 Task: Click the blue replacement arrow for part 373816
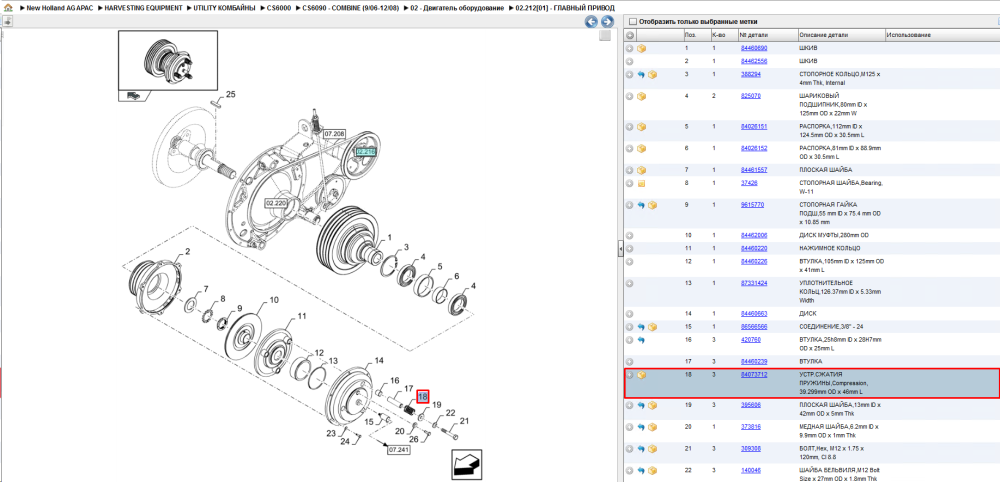tap(642, 427)
